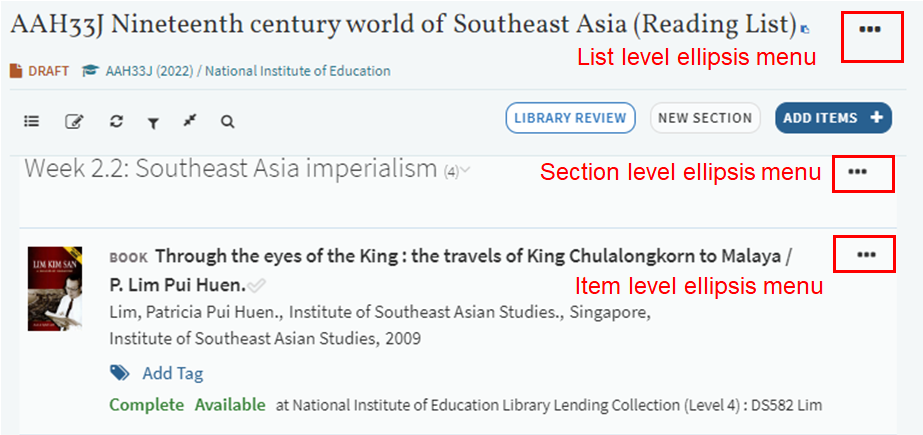Viewport: 923px width, 435px height.
Task: Click the edit pencil icon in toolbar
Action: pyautogui.click(x=74, y=121)
